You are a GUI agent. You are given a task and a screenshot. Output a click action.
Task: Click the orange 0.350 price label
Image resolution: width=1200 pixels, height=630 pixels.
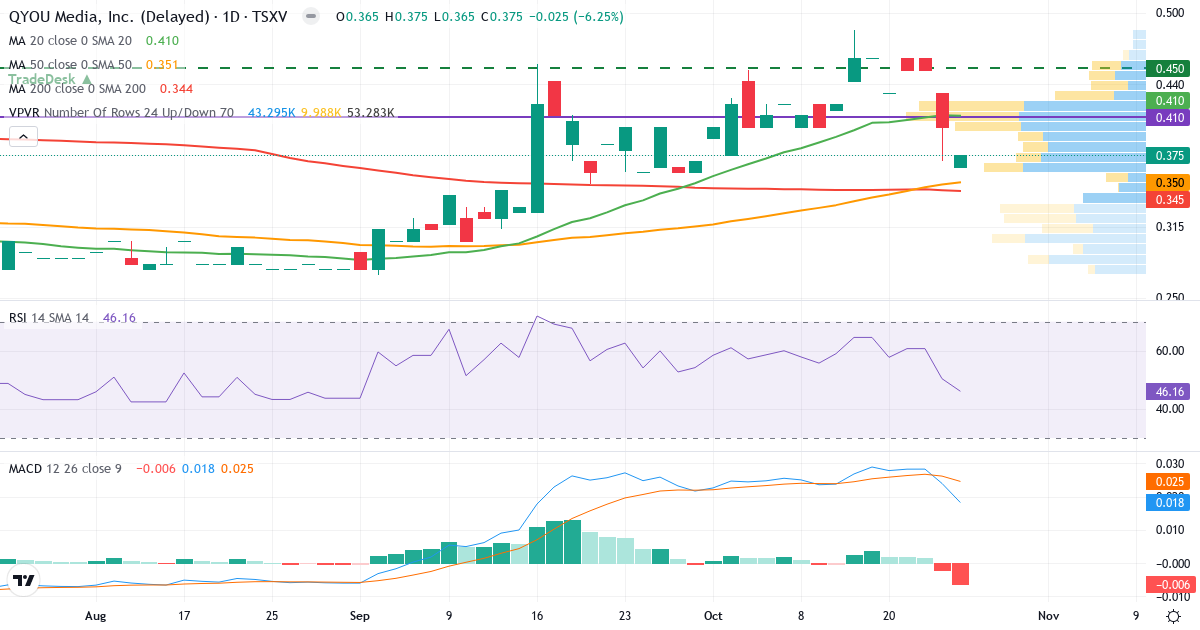point(1170,184)
